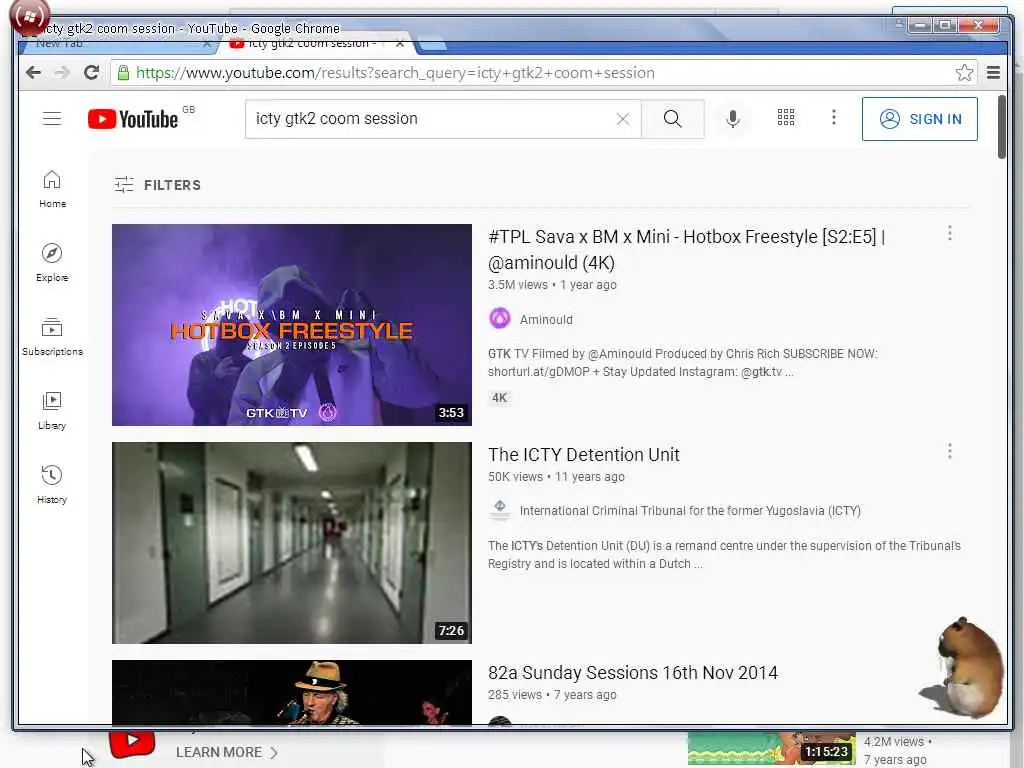Image resolution: width=1024 pixels, height=768 pixels.
Task: Click LEARN MORE in the background window
Action: 227,752
